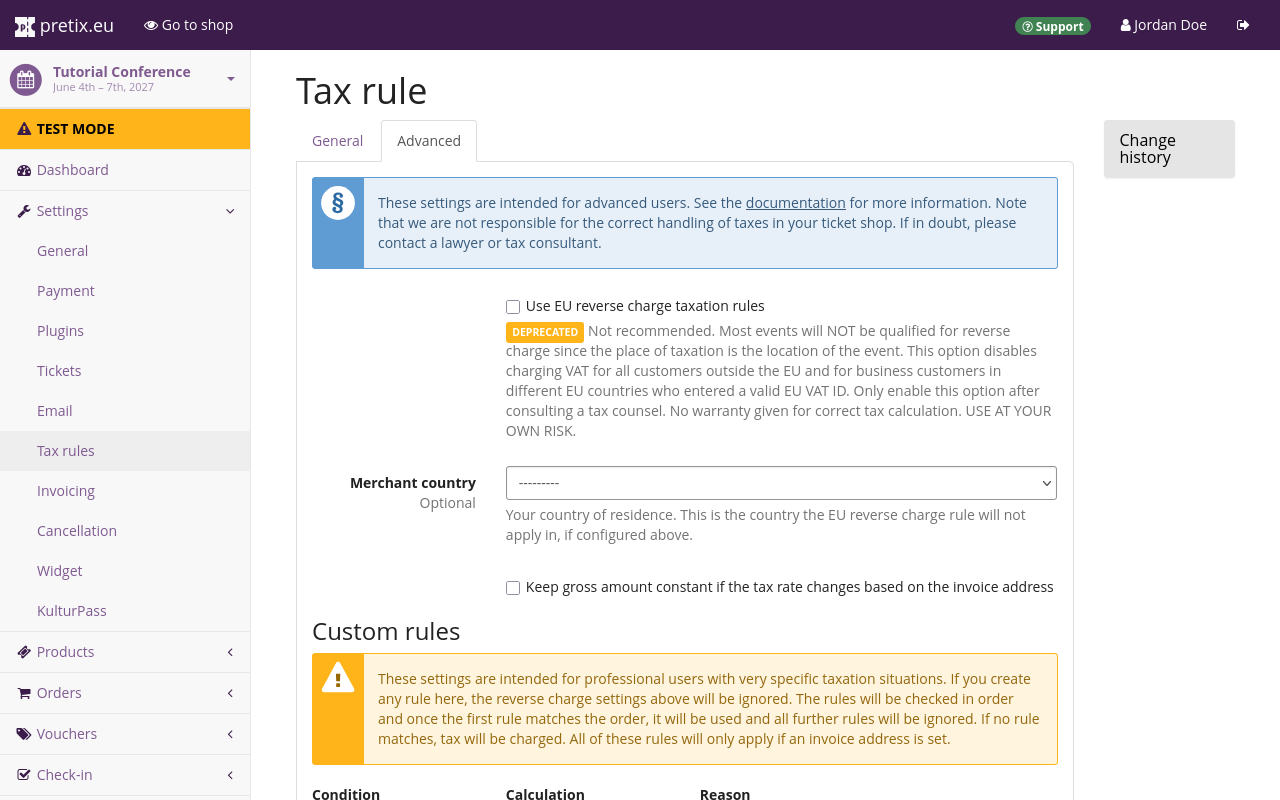Click the DEPRECATED label badge
This screenshot has width=1280, height=800.
545,332
